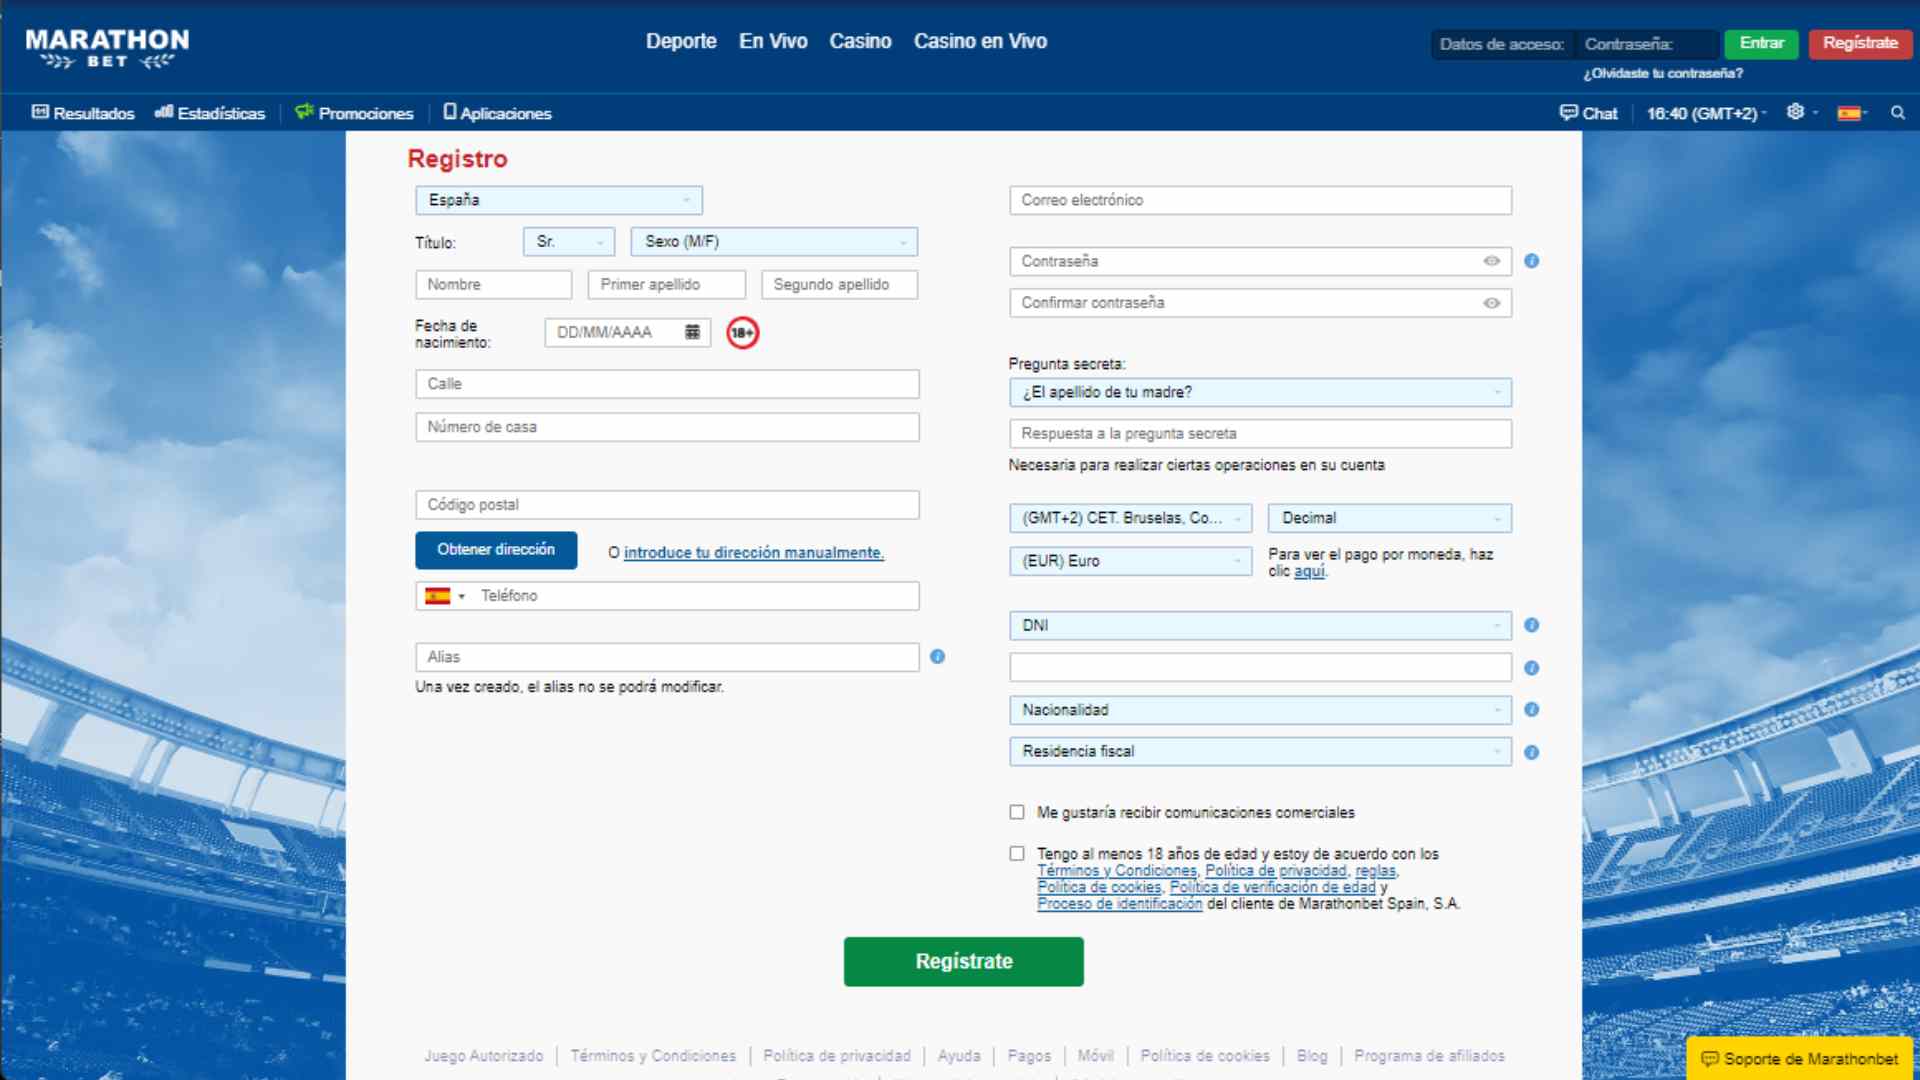The width and height of the screenshot is (1920, 1080).
Task: Click the info icon next to DNI dropdown
Action: click(x=1531, y=625)
